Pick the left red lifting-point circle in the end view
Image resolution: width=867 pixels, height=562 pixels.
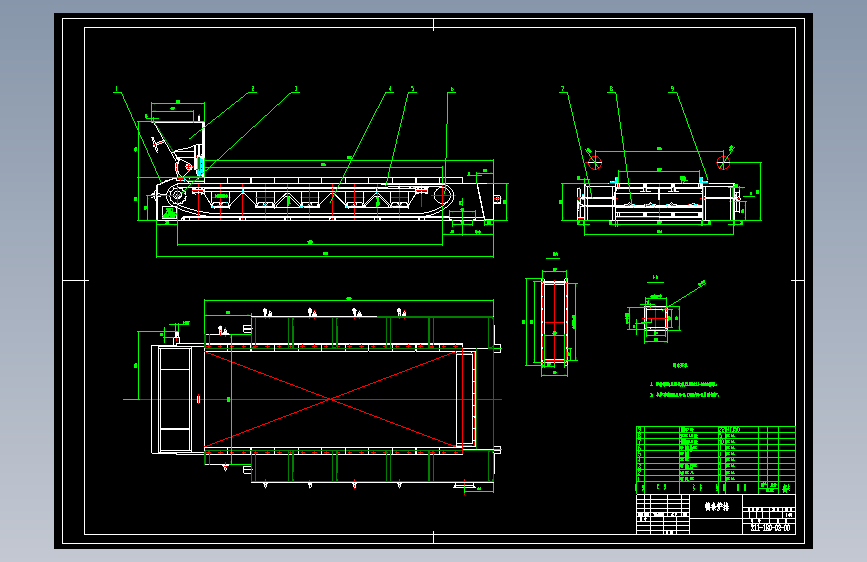[x=594, y=163]
